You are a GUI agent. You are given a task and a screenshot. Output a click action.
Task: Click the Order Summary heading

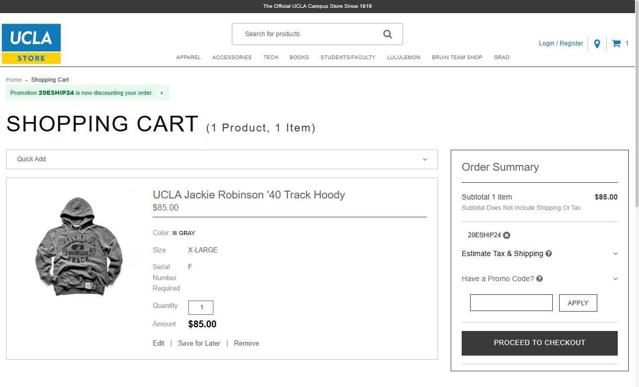500,167
